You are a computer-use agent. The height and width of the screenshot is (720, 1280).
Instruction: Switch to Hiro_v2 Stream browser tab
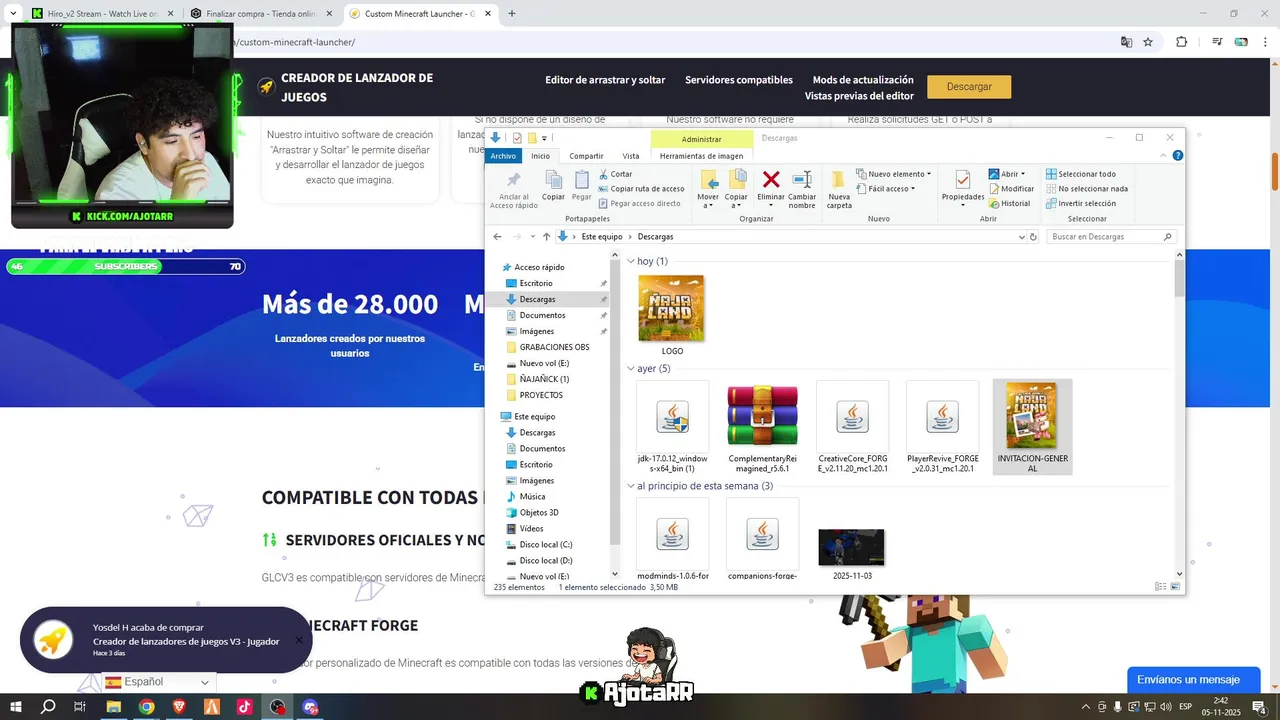[102, 14]
